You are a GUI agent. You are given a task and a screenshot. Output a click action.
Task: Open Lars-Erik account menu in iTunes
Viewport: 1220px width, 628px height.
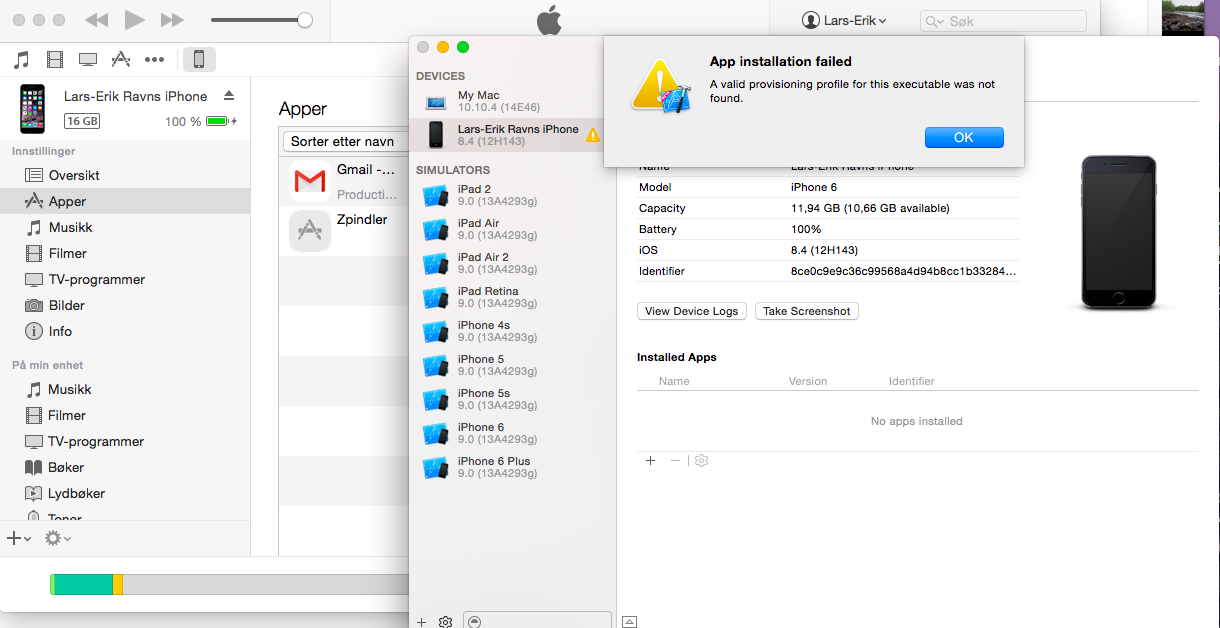(x=844, y=20)
